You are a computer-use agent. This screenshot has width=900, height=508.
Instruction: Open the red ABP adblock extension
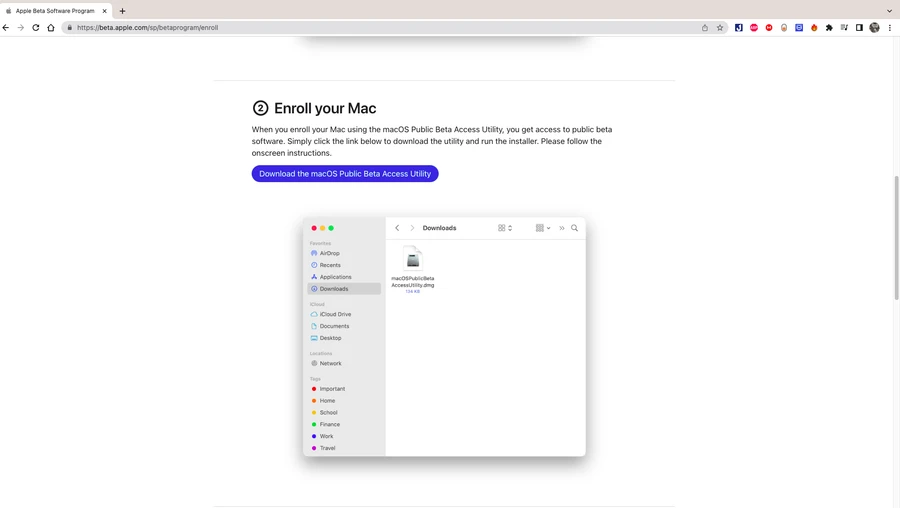pos(754,28)
